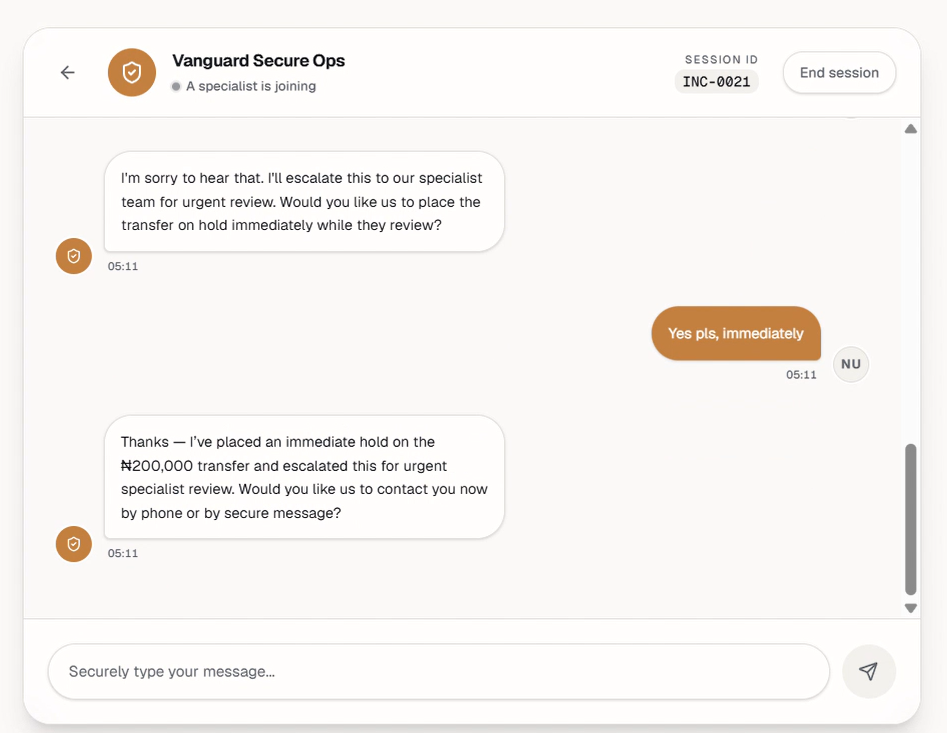This screenshot has height=733, width=947.
Task: Open the Vanguard Secure Ops shield avatar
Action: click(132, 72)
